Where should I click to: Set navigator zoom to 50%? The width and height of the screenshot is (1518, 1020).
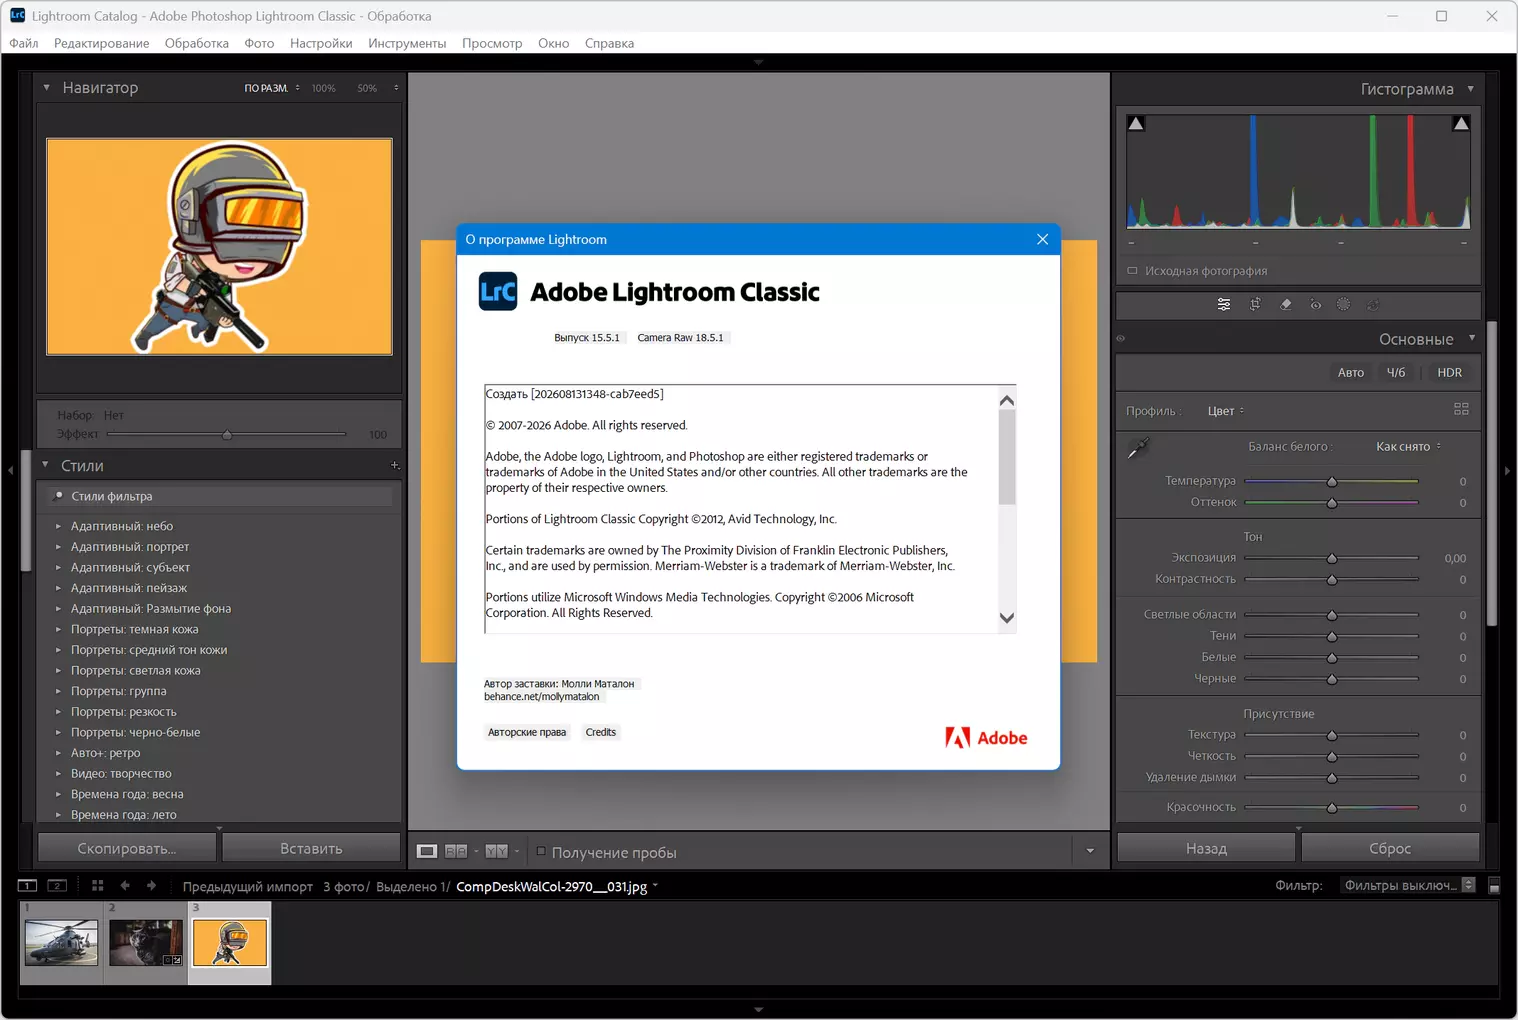click(x=367, y=88)
